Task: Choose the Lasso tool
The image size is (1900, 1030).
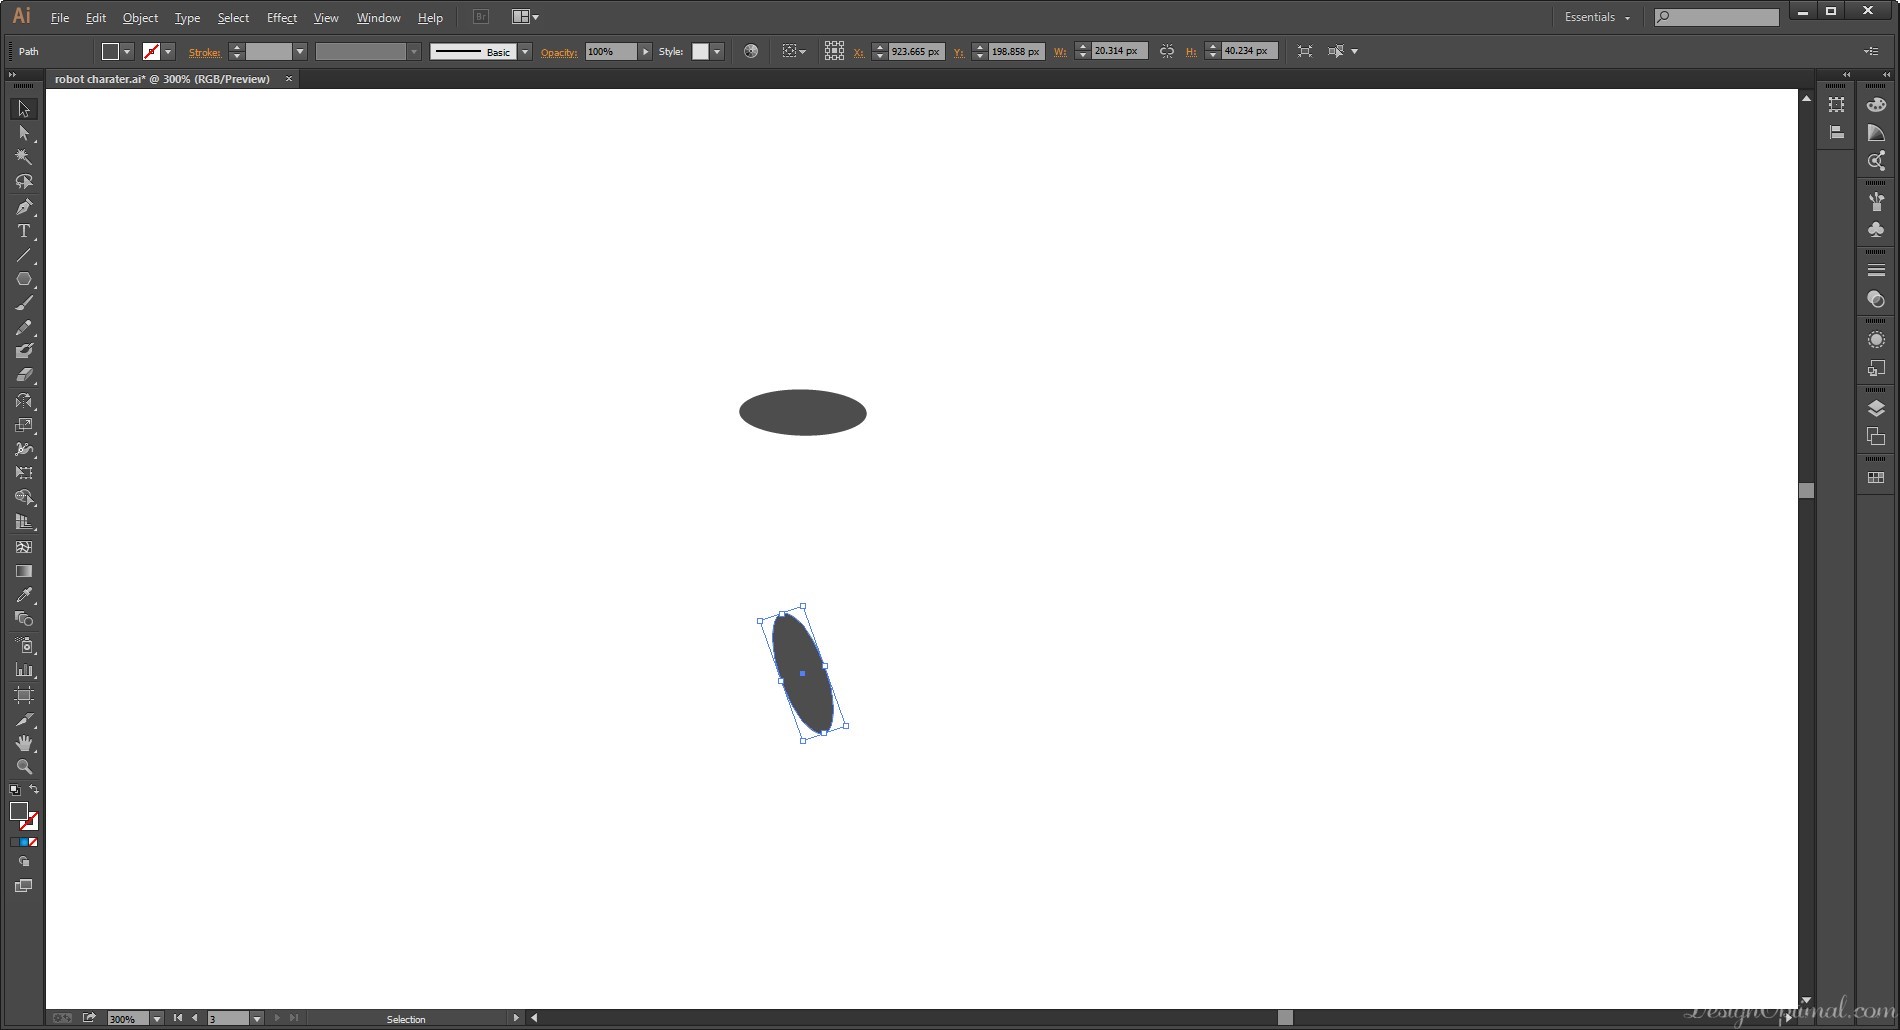Action: 24,182
